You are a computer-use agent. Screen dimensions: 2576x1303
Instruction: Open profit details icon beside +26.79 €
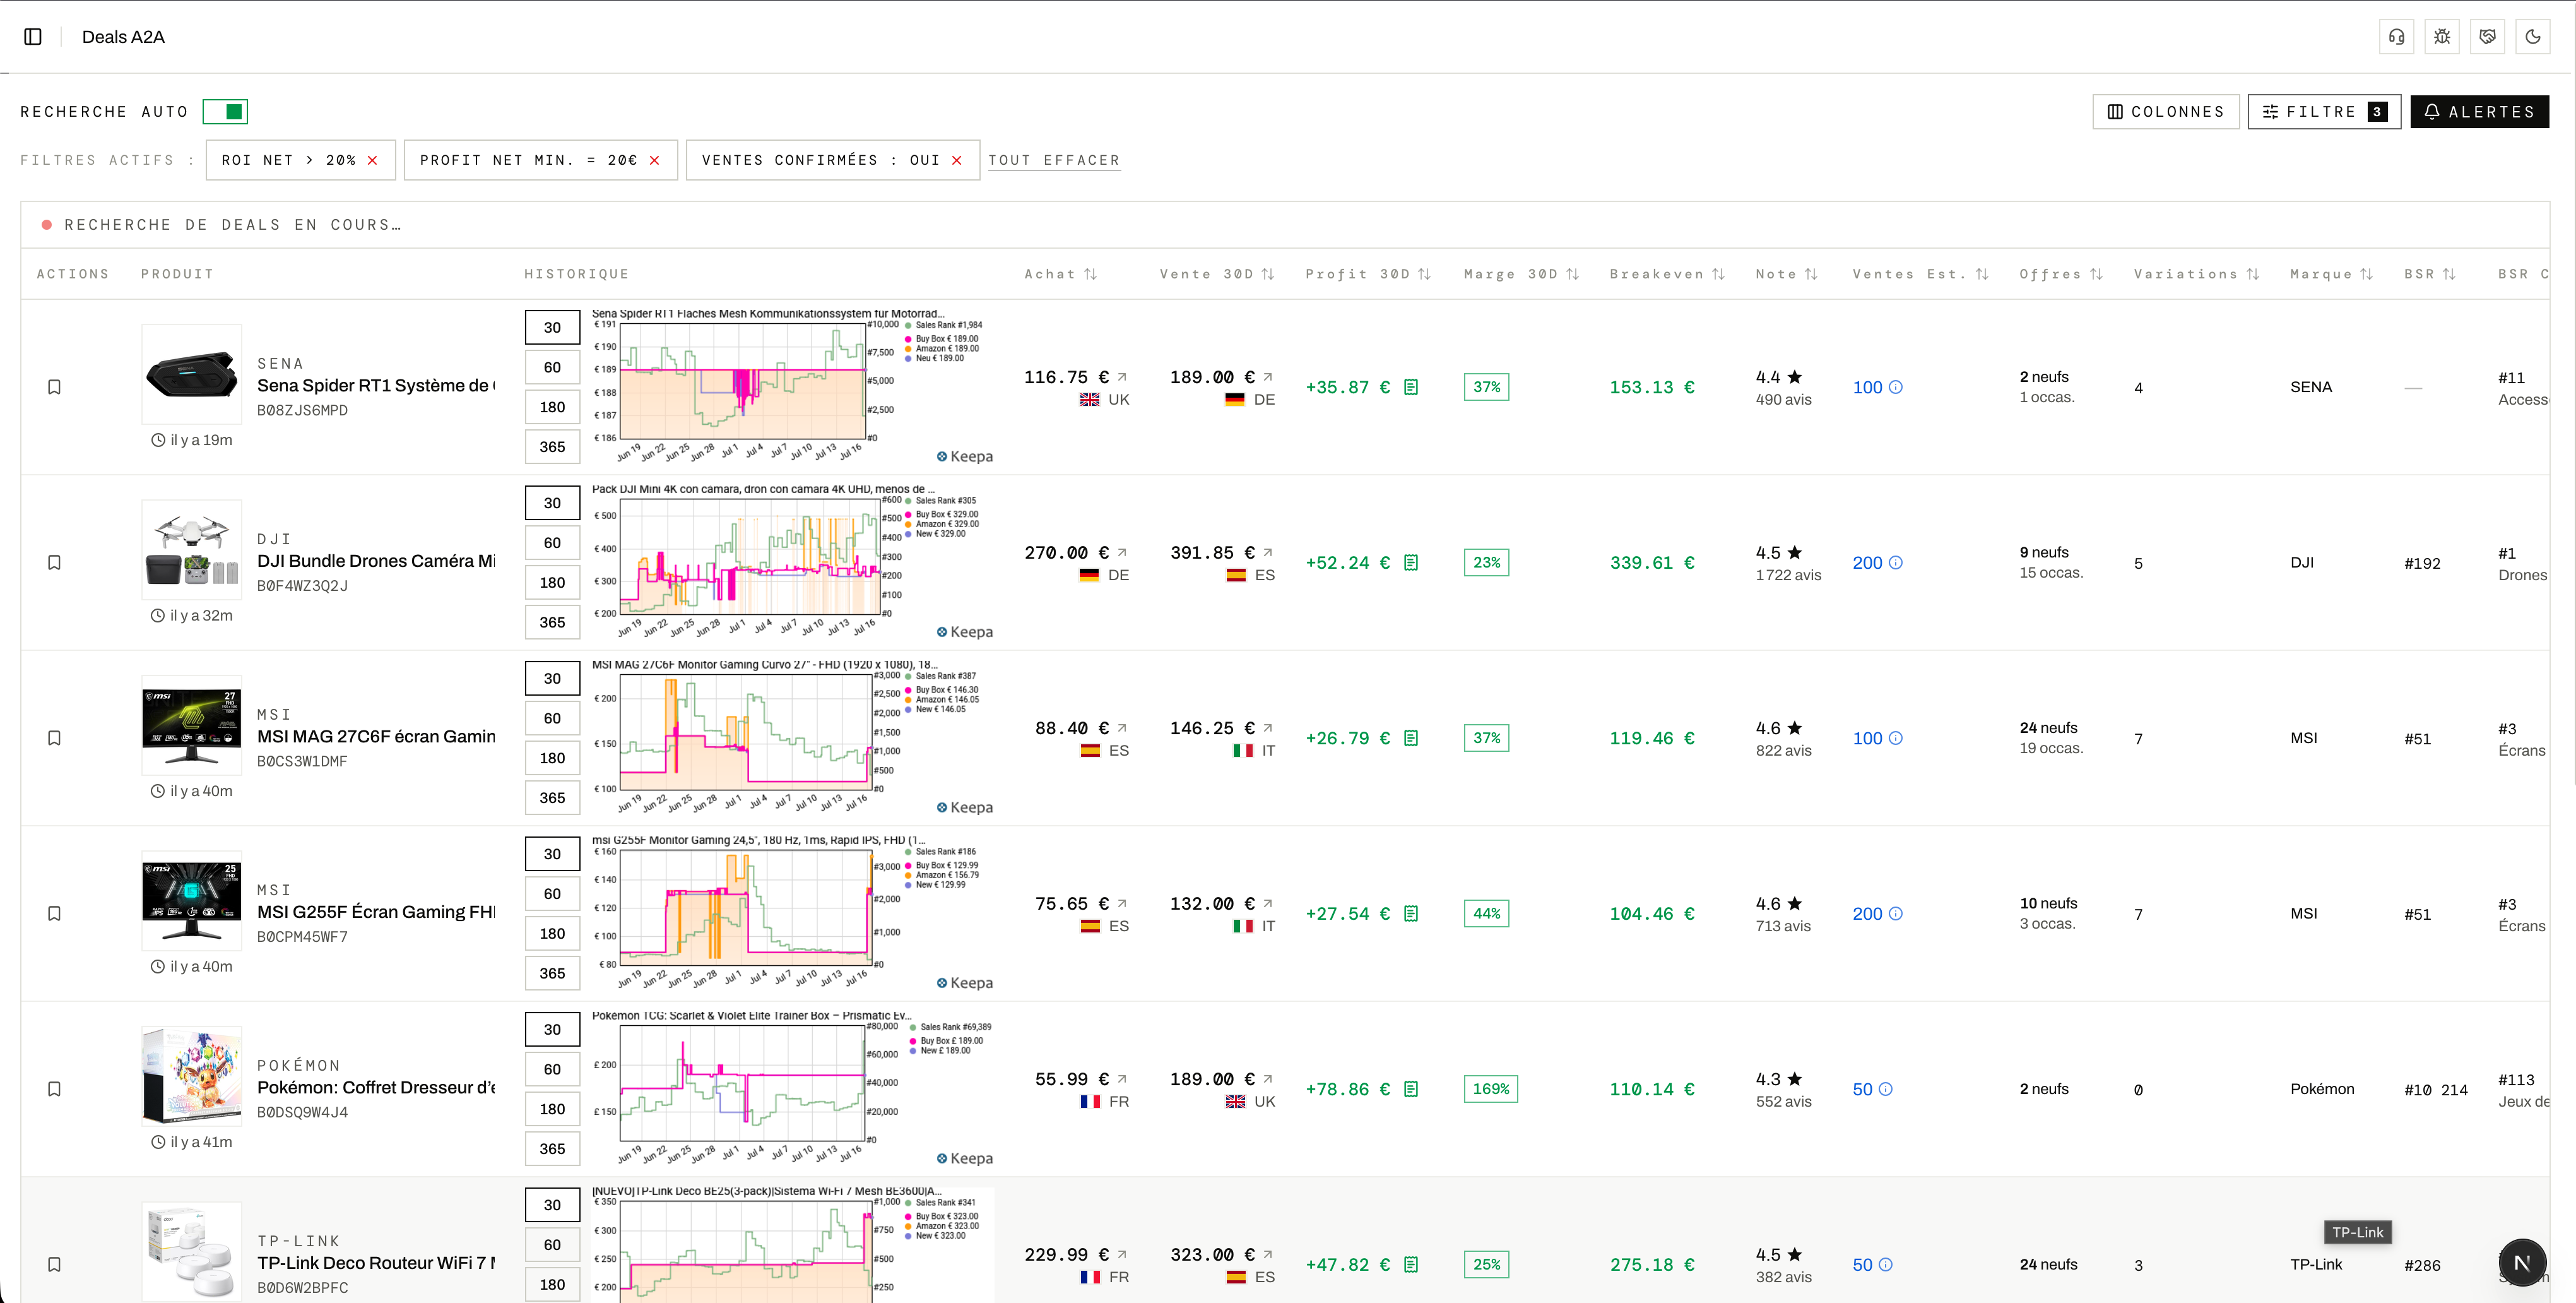pos(1411,738)
